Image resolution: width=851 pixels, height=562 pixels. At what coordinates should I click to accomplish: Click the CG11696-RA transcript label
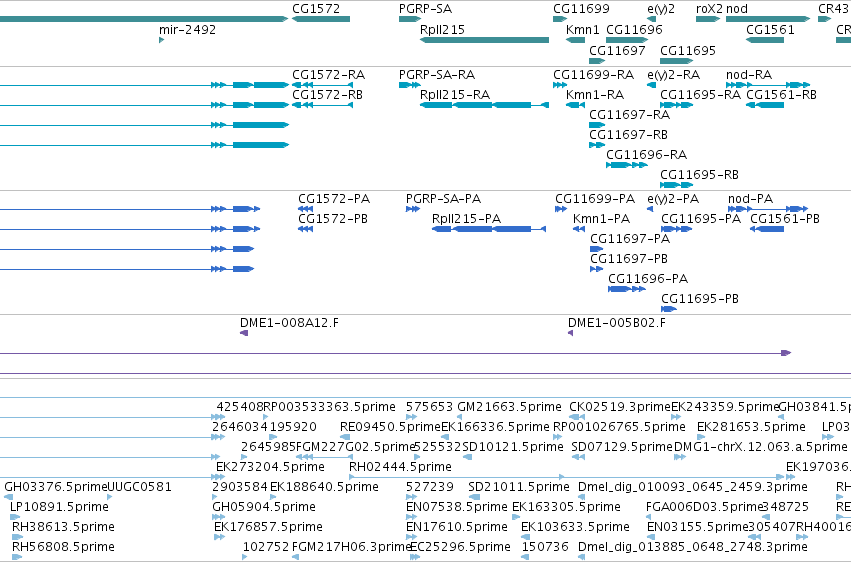(646, 155)
